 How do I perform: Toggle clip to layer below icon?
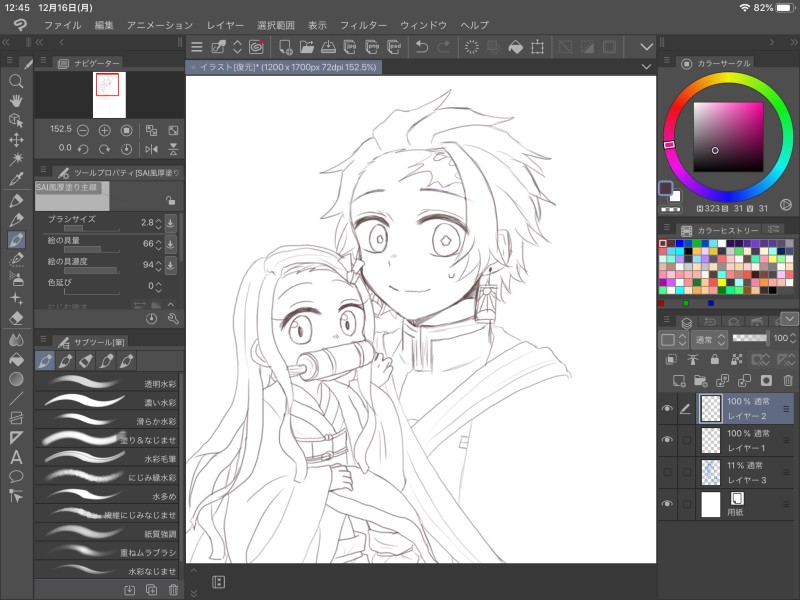click(671, 360)
